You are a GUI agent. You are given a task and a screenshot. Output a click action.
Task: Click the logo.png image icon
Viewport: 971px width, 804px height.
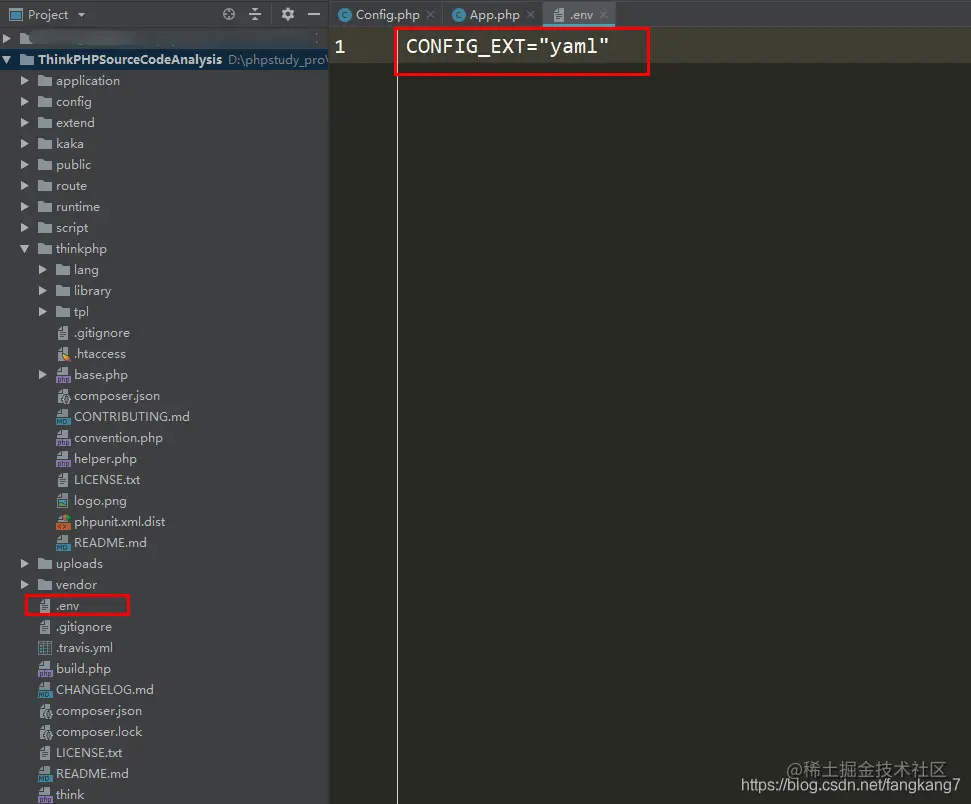(63, 500)
